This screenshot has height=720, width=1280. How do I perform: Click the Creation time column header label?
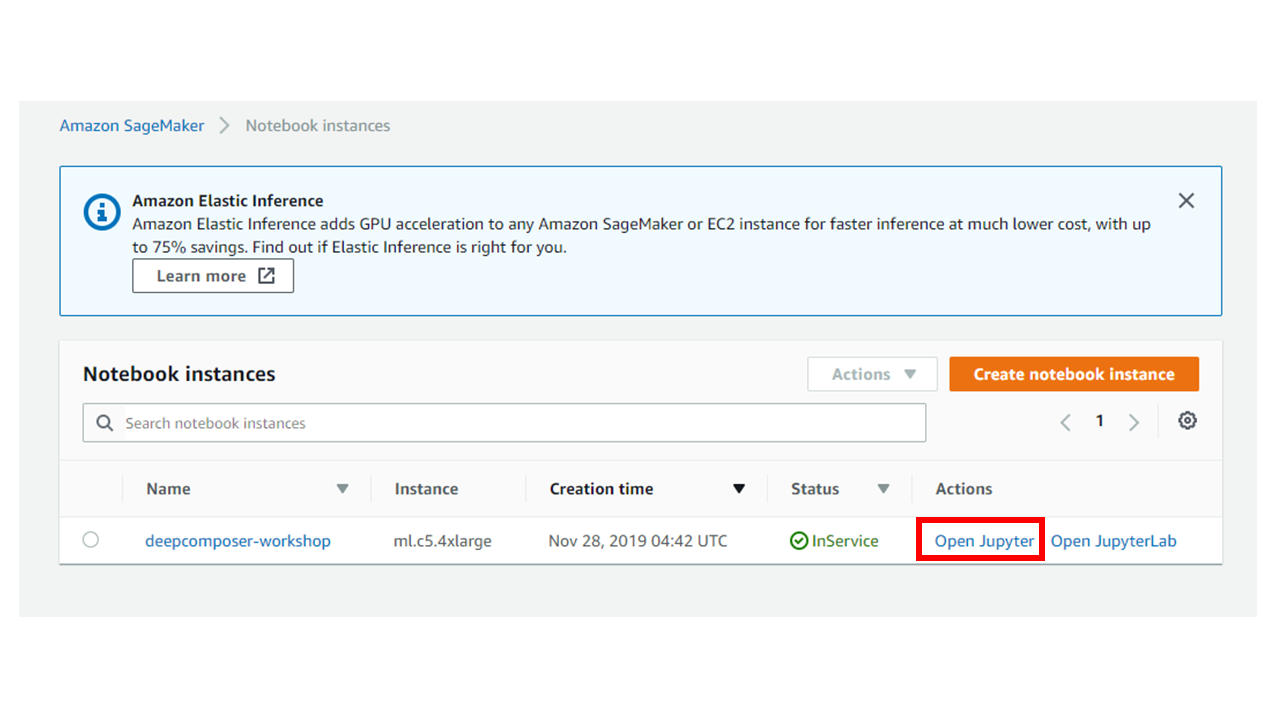pos(601,489)
